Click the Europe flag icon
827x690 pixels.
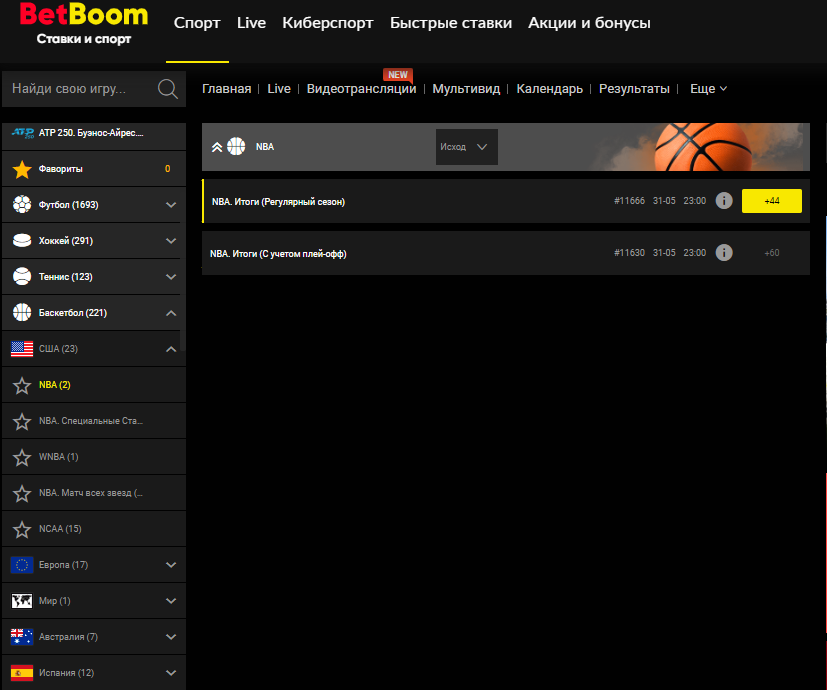[x=22, y=565]
